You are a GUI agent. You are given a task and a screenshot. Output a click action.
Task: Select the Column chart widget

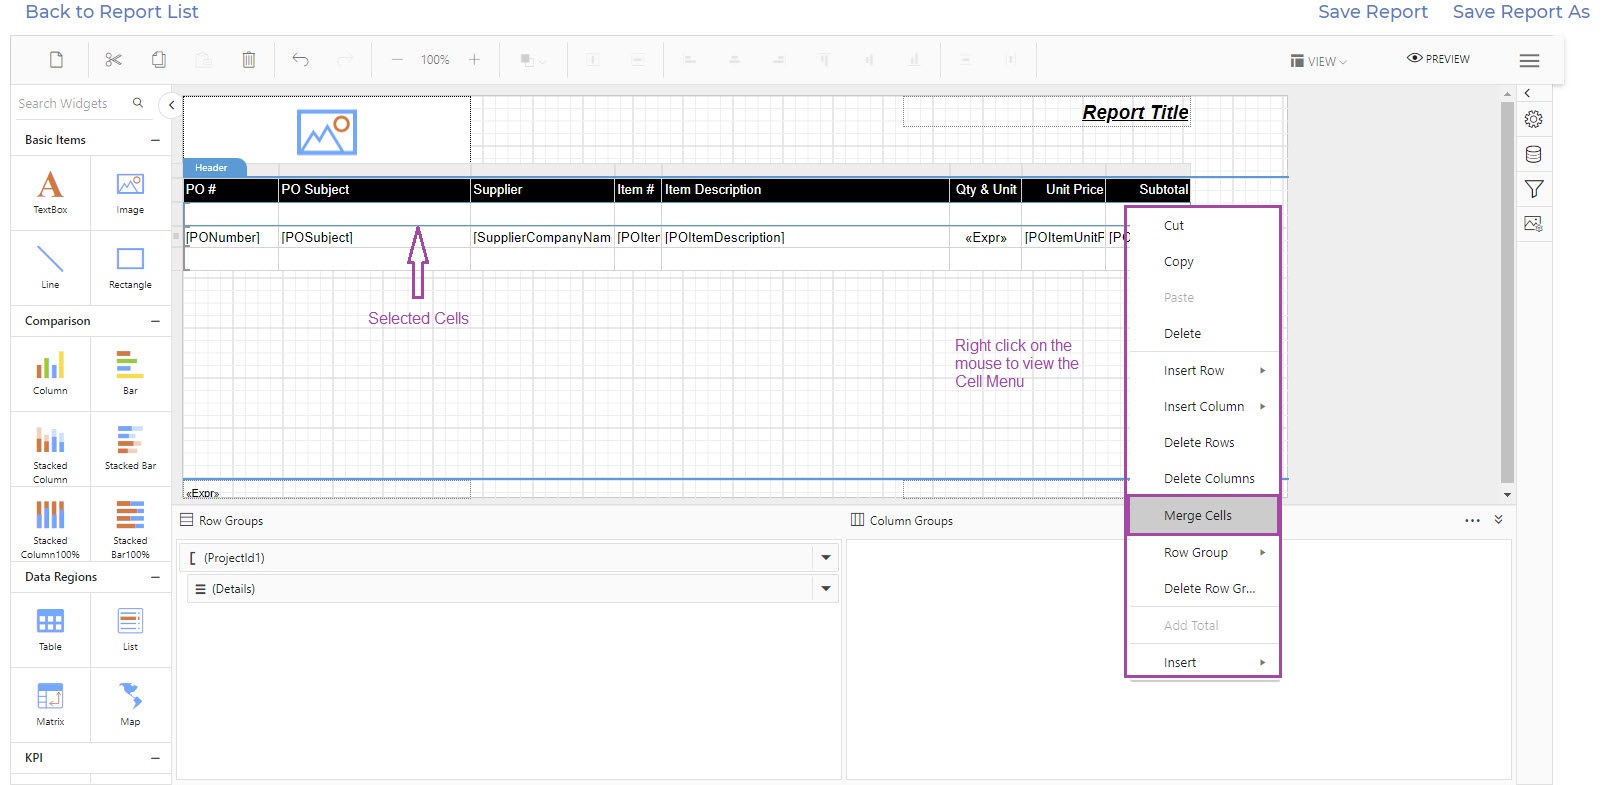pos(50,373)
